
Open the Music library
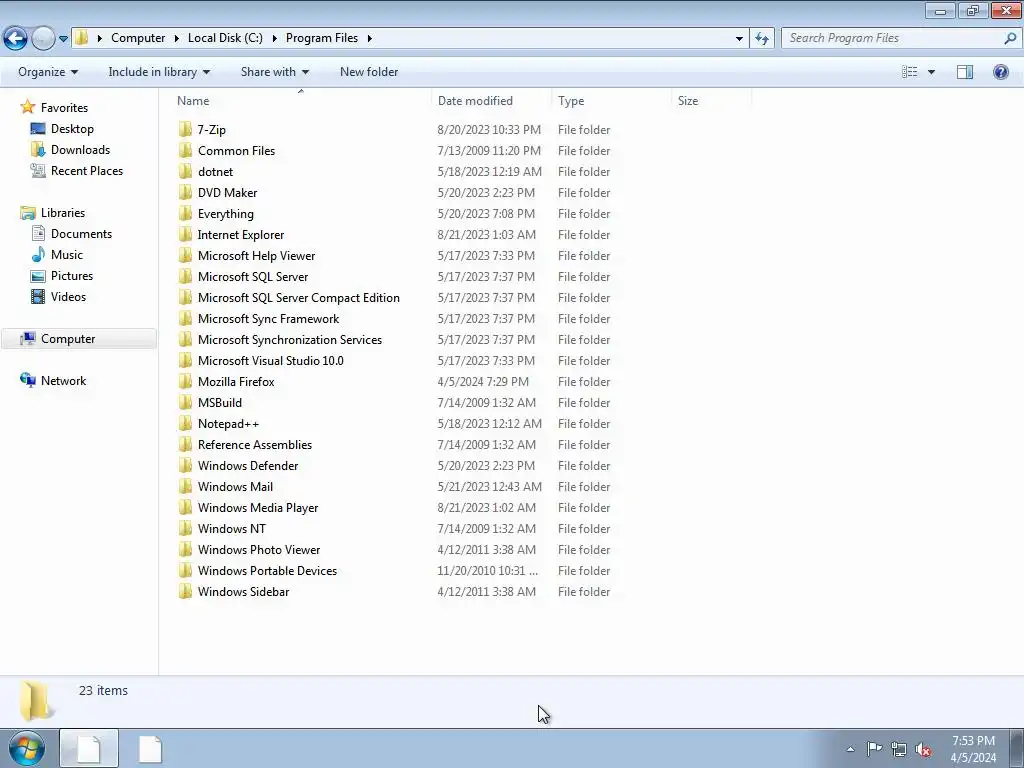click(x=67, y=255)
